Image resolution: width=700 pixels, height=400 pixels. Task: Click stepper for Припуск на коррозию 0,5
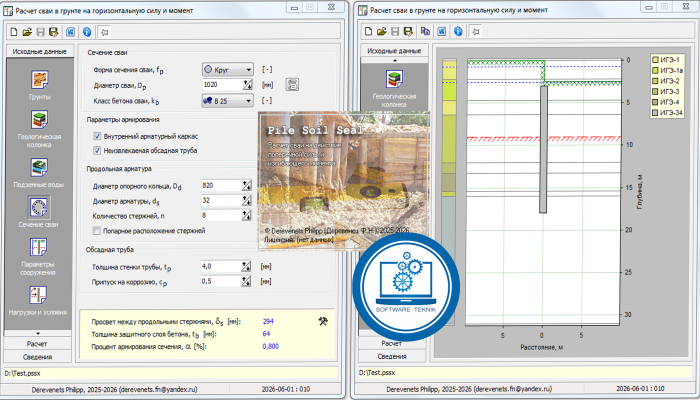point(246,282)
